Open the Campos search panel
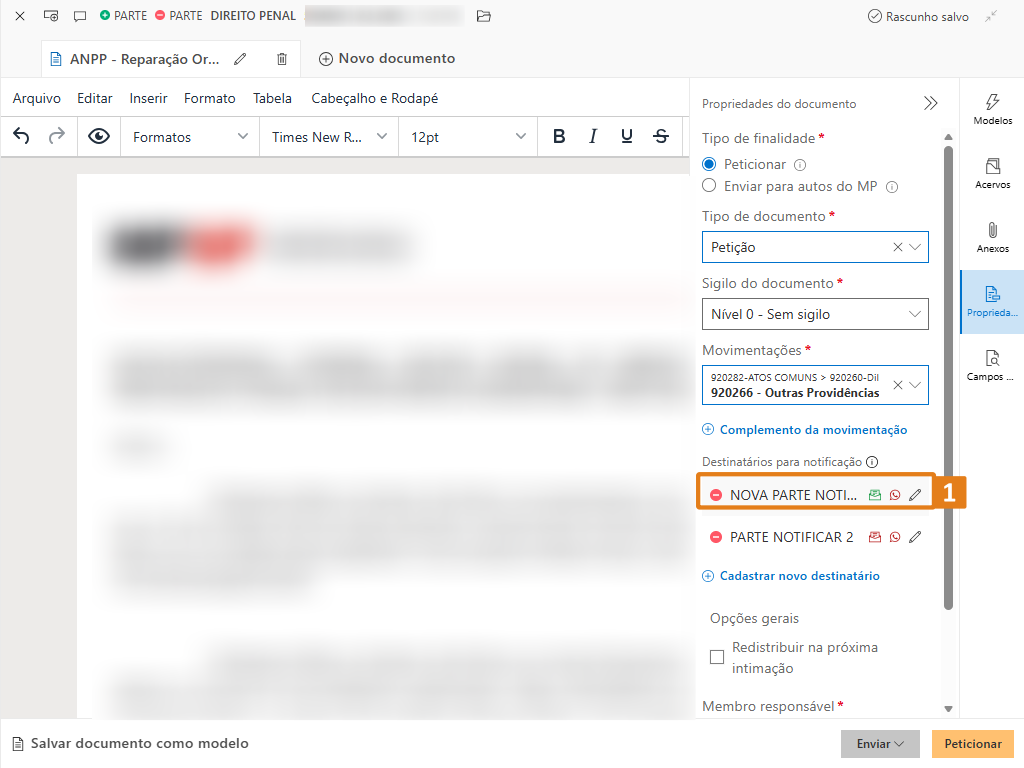 coord(992,365)
